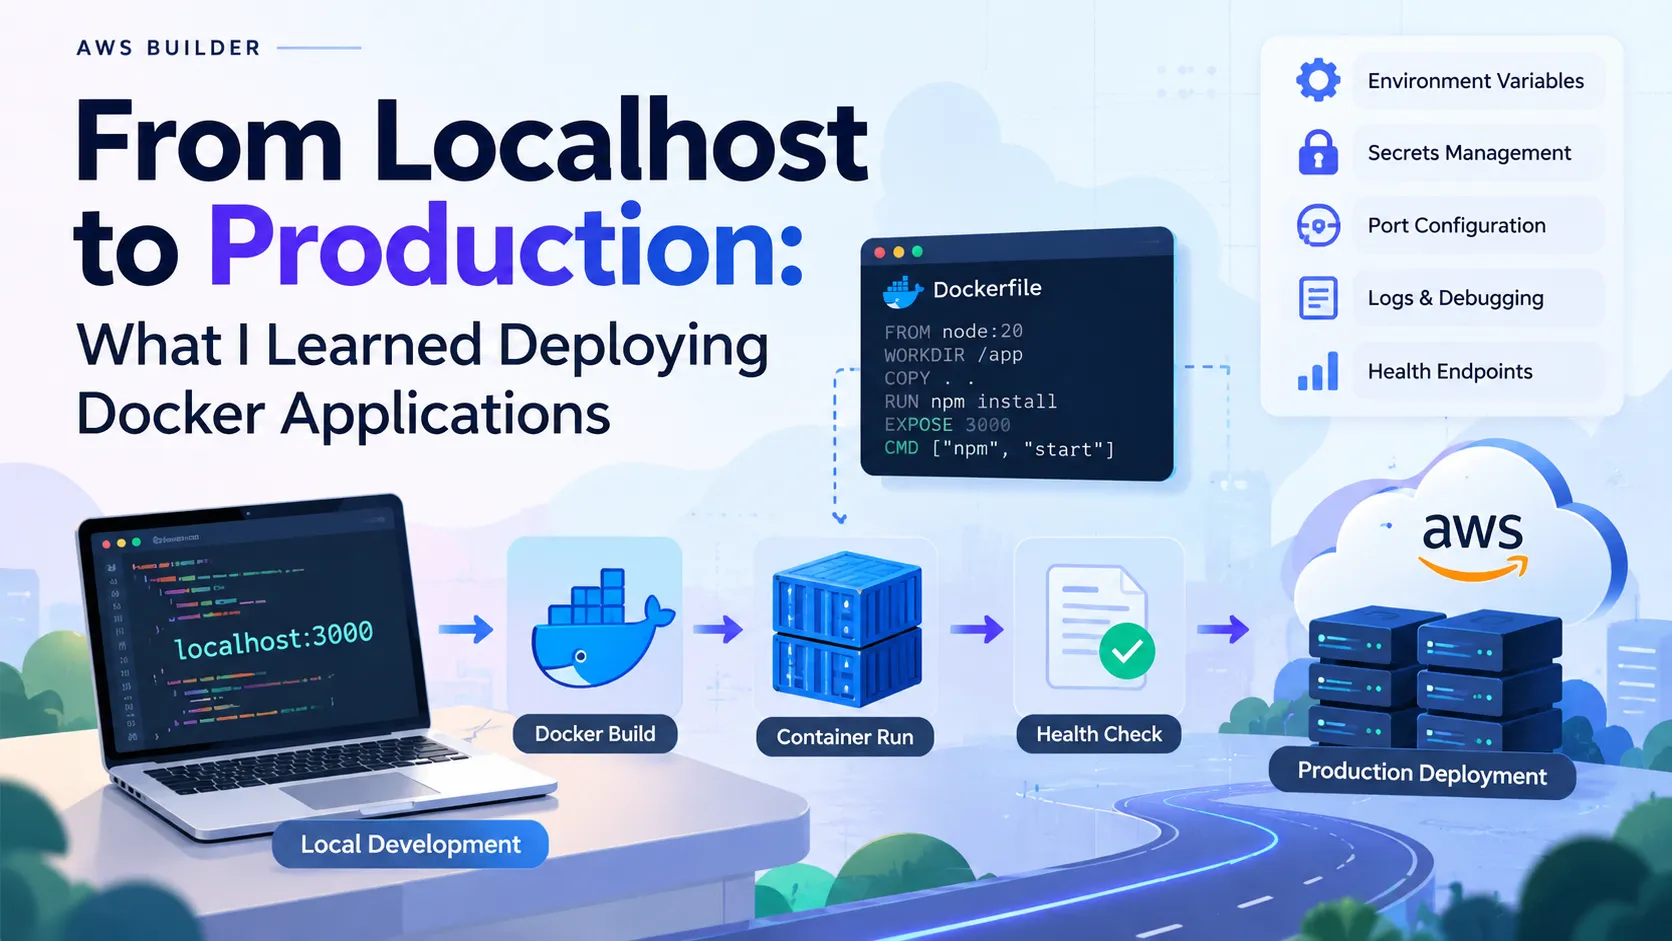Click the green checkmark badge
The image size is (1672, 941).
(1127, 651)
